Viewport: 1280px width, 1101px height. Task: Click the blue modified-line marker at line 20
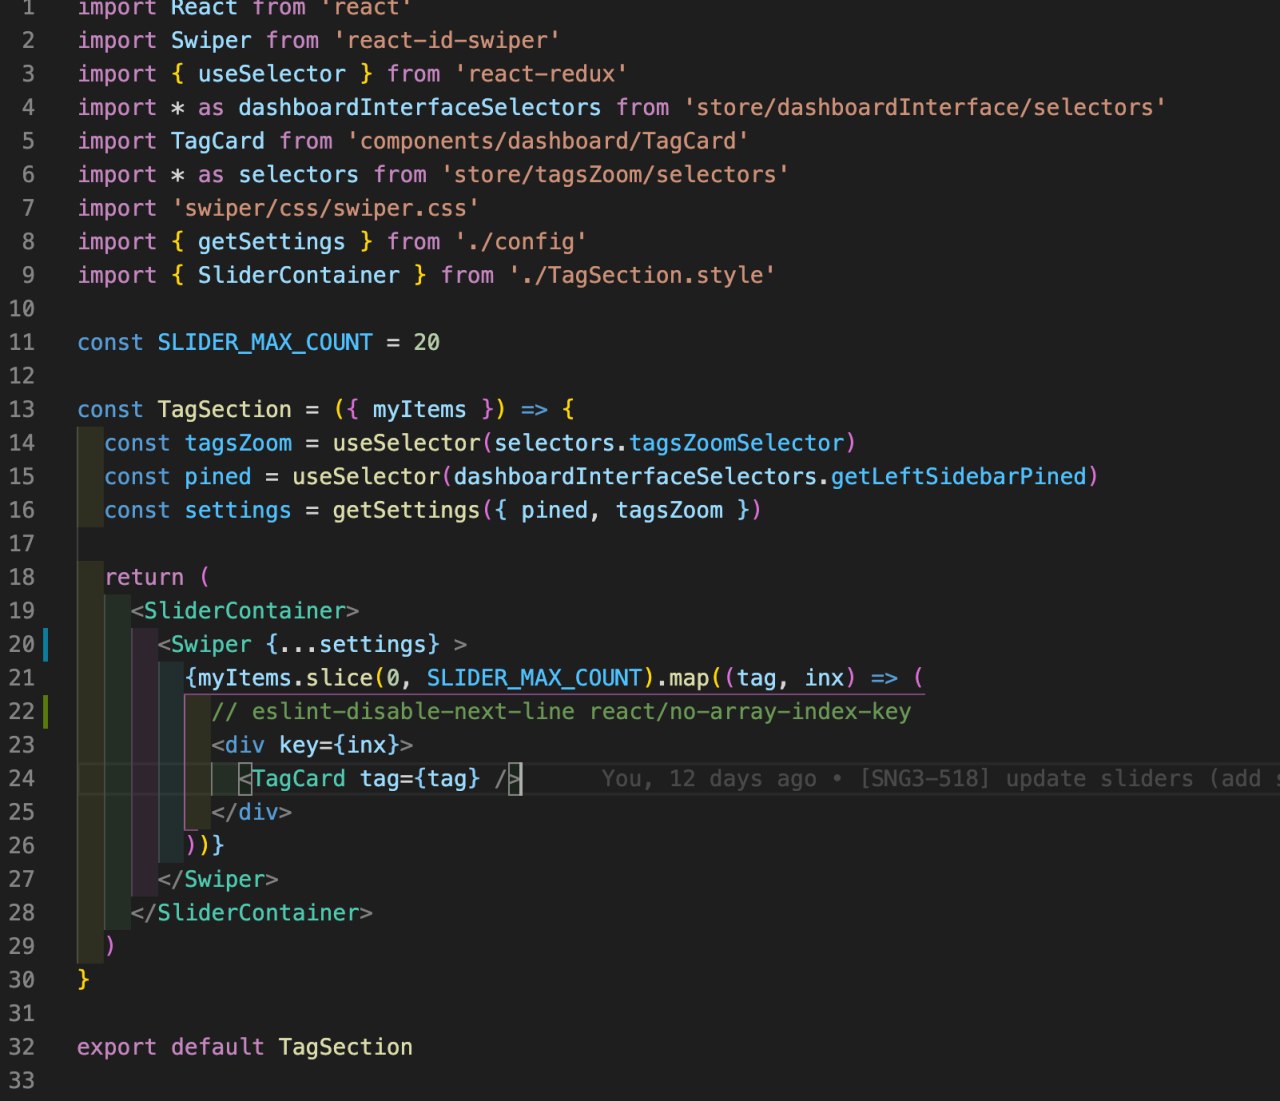(45, 644)
